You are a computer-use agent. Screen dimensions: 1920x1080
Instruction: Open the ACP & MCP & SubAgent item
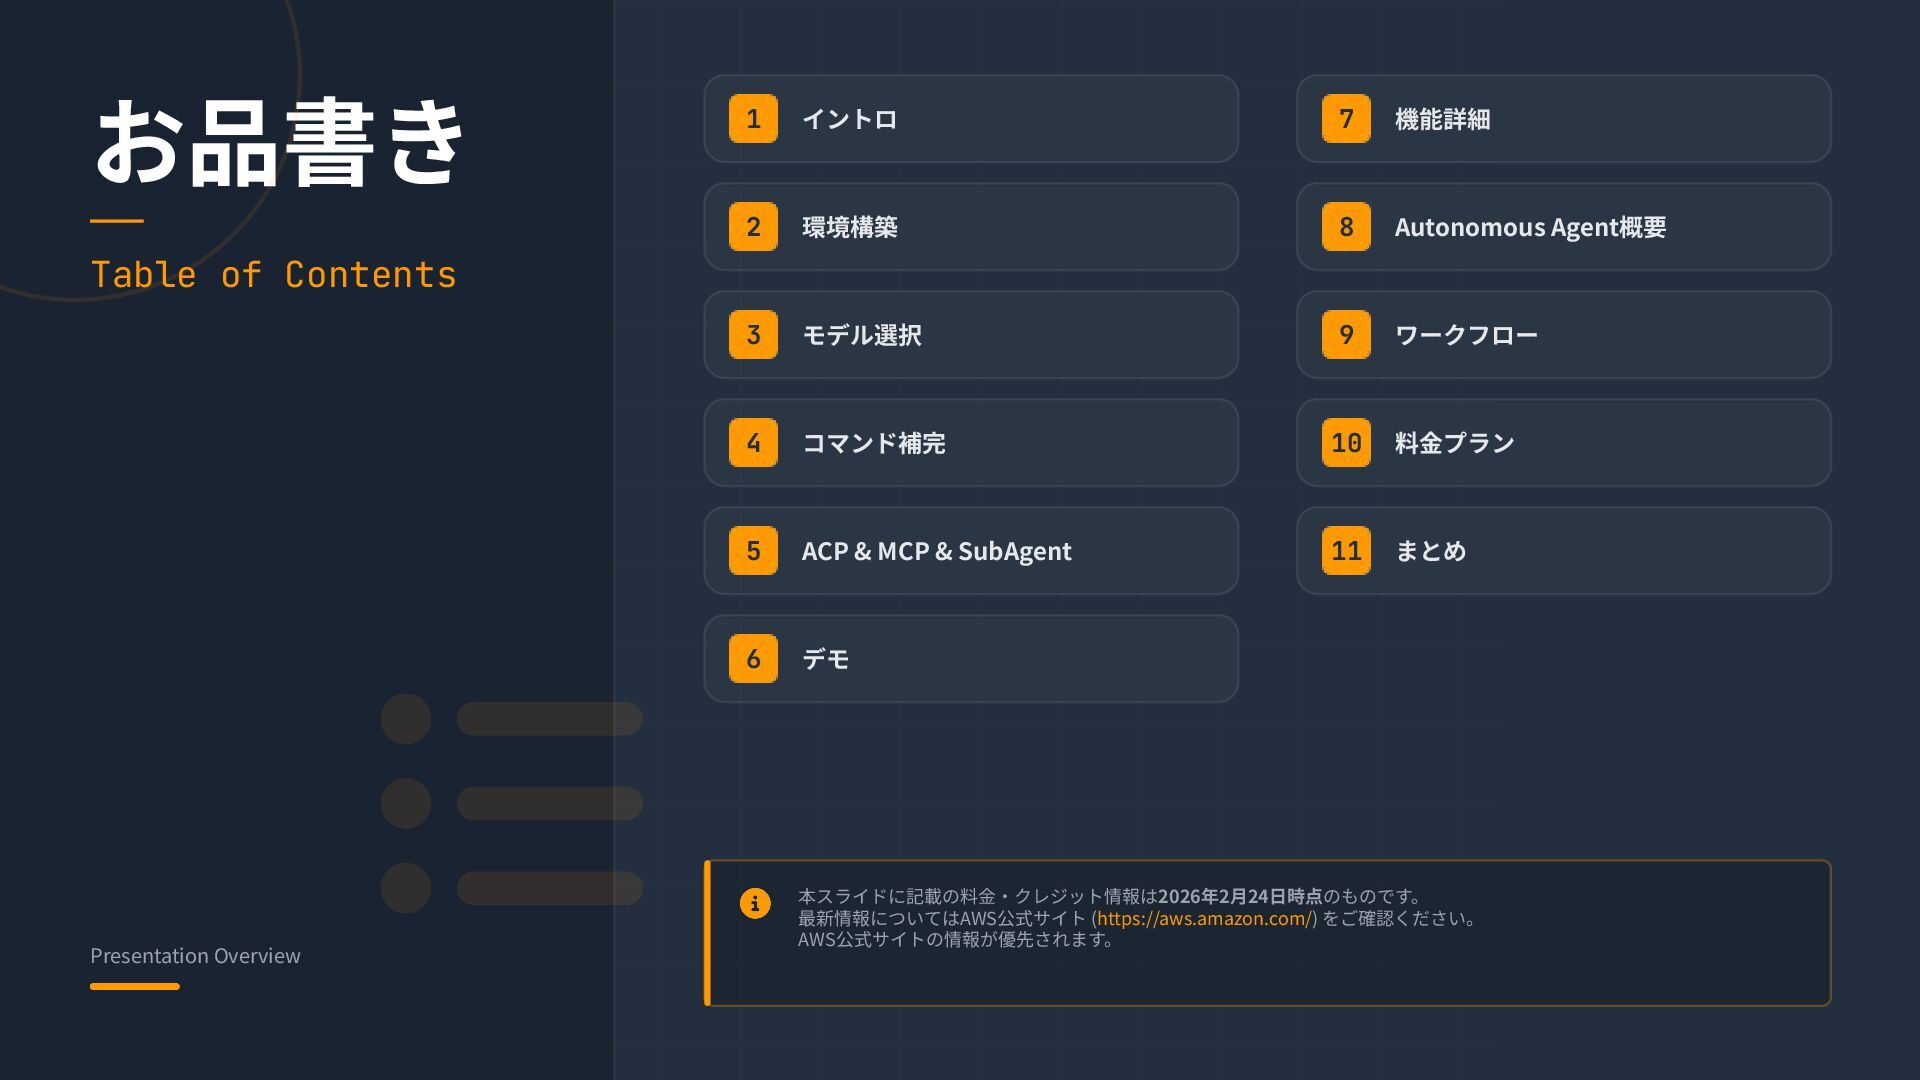coord(936,551)
